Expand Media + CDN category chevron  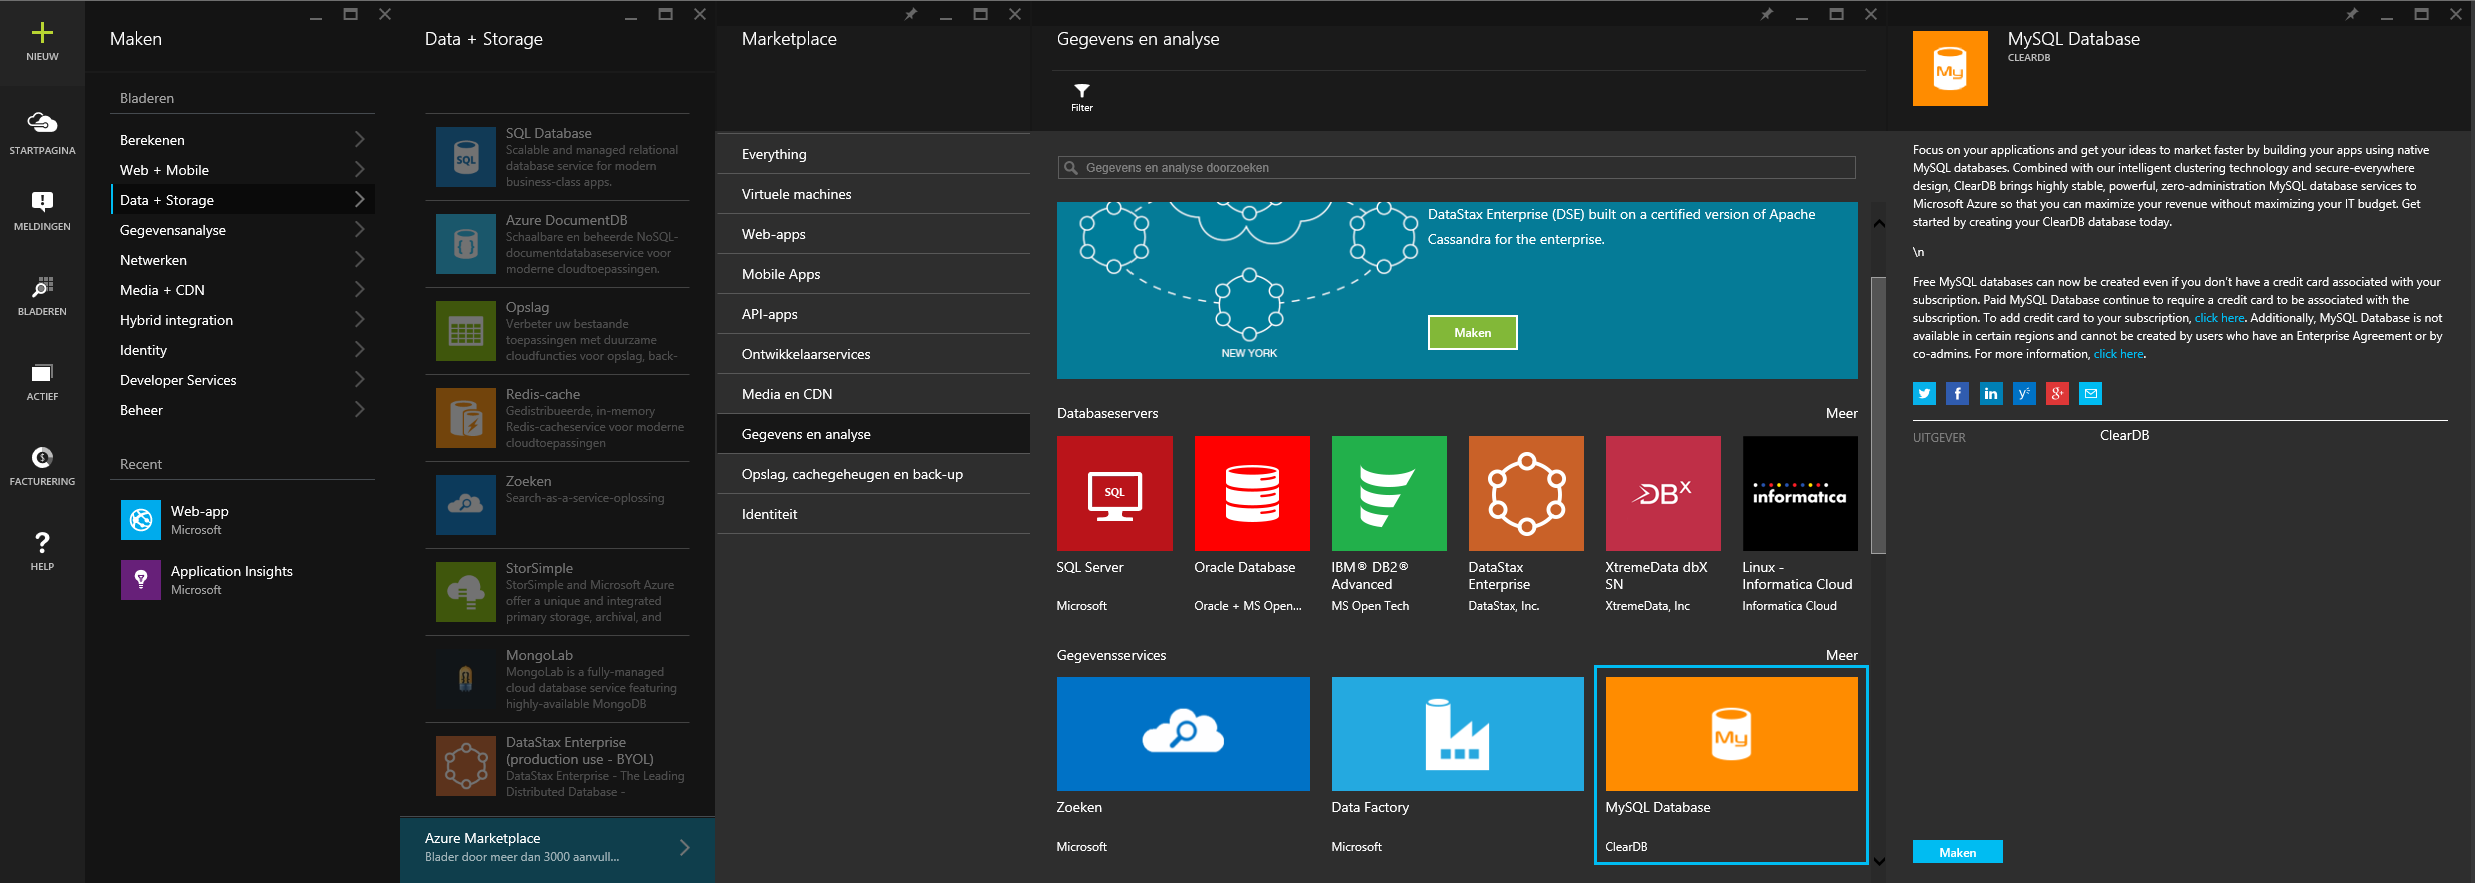(360, 290)
